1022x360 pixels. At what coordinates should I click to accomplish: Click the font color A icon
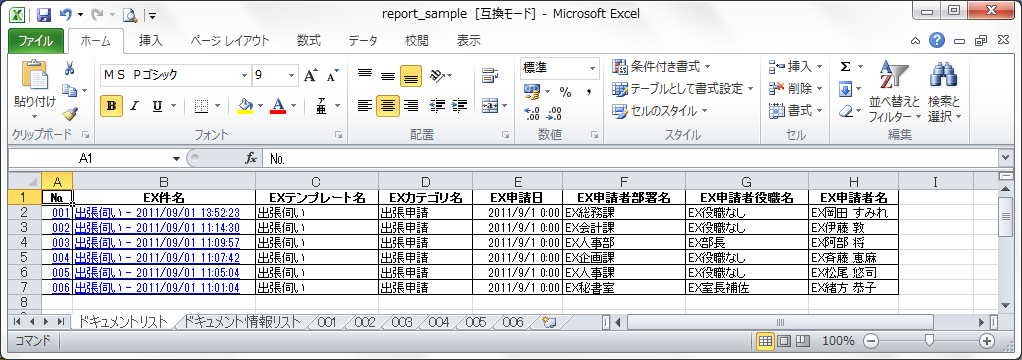(278, 106)
